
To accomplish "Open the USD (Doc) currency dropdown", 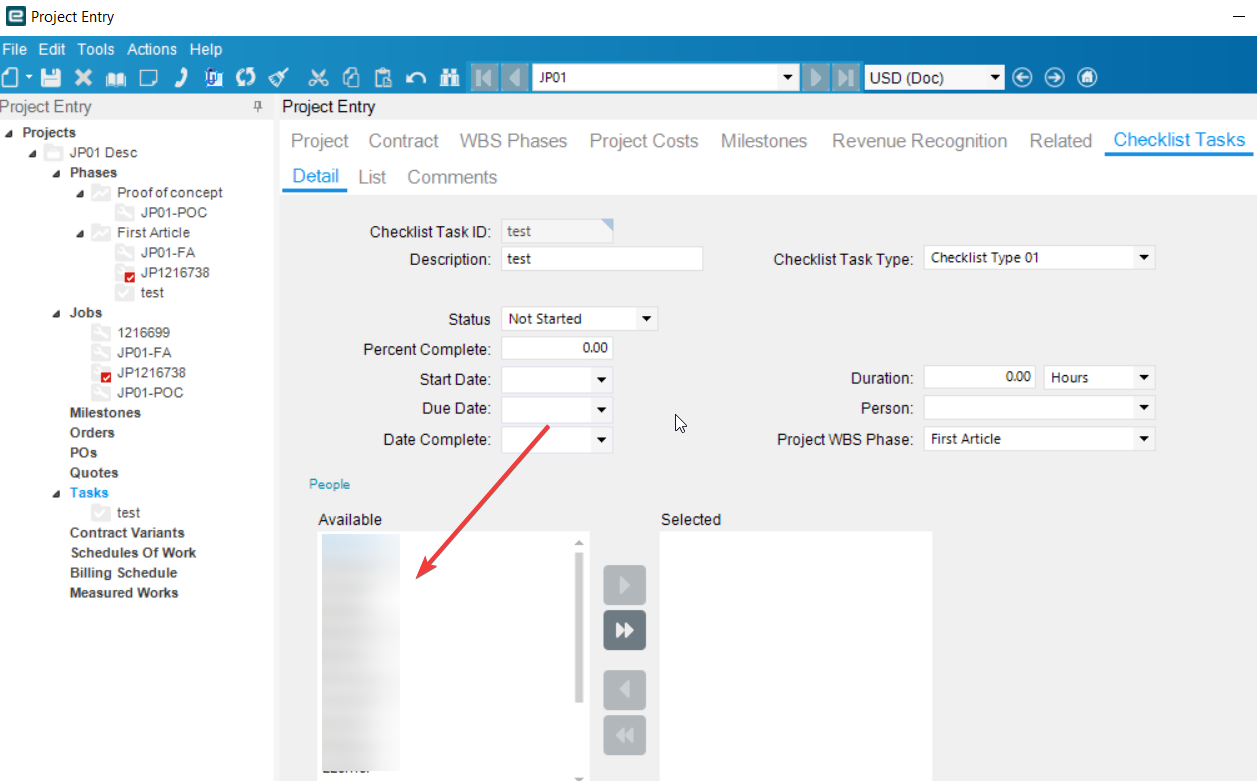I will click(x=994, y=78).
